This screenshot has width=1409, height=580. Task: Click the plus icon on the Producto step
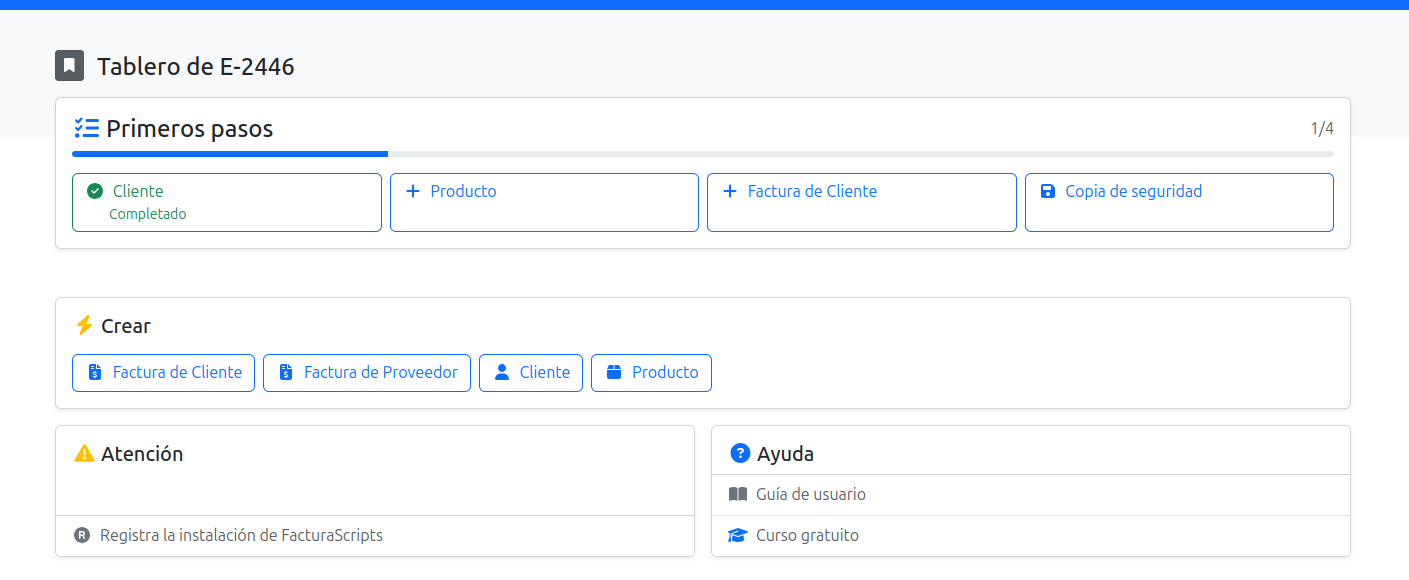point(413,191)
